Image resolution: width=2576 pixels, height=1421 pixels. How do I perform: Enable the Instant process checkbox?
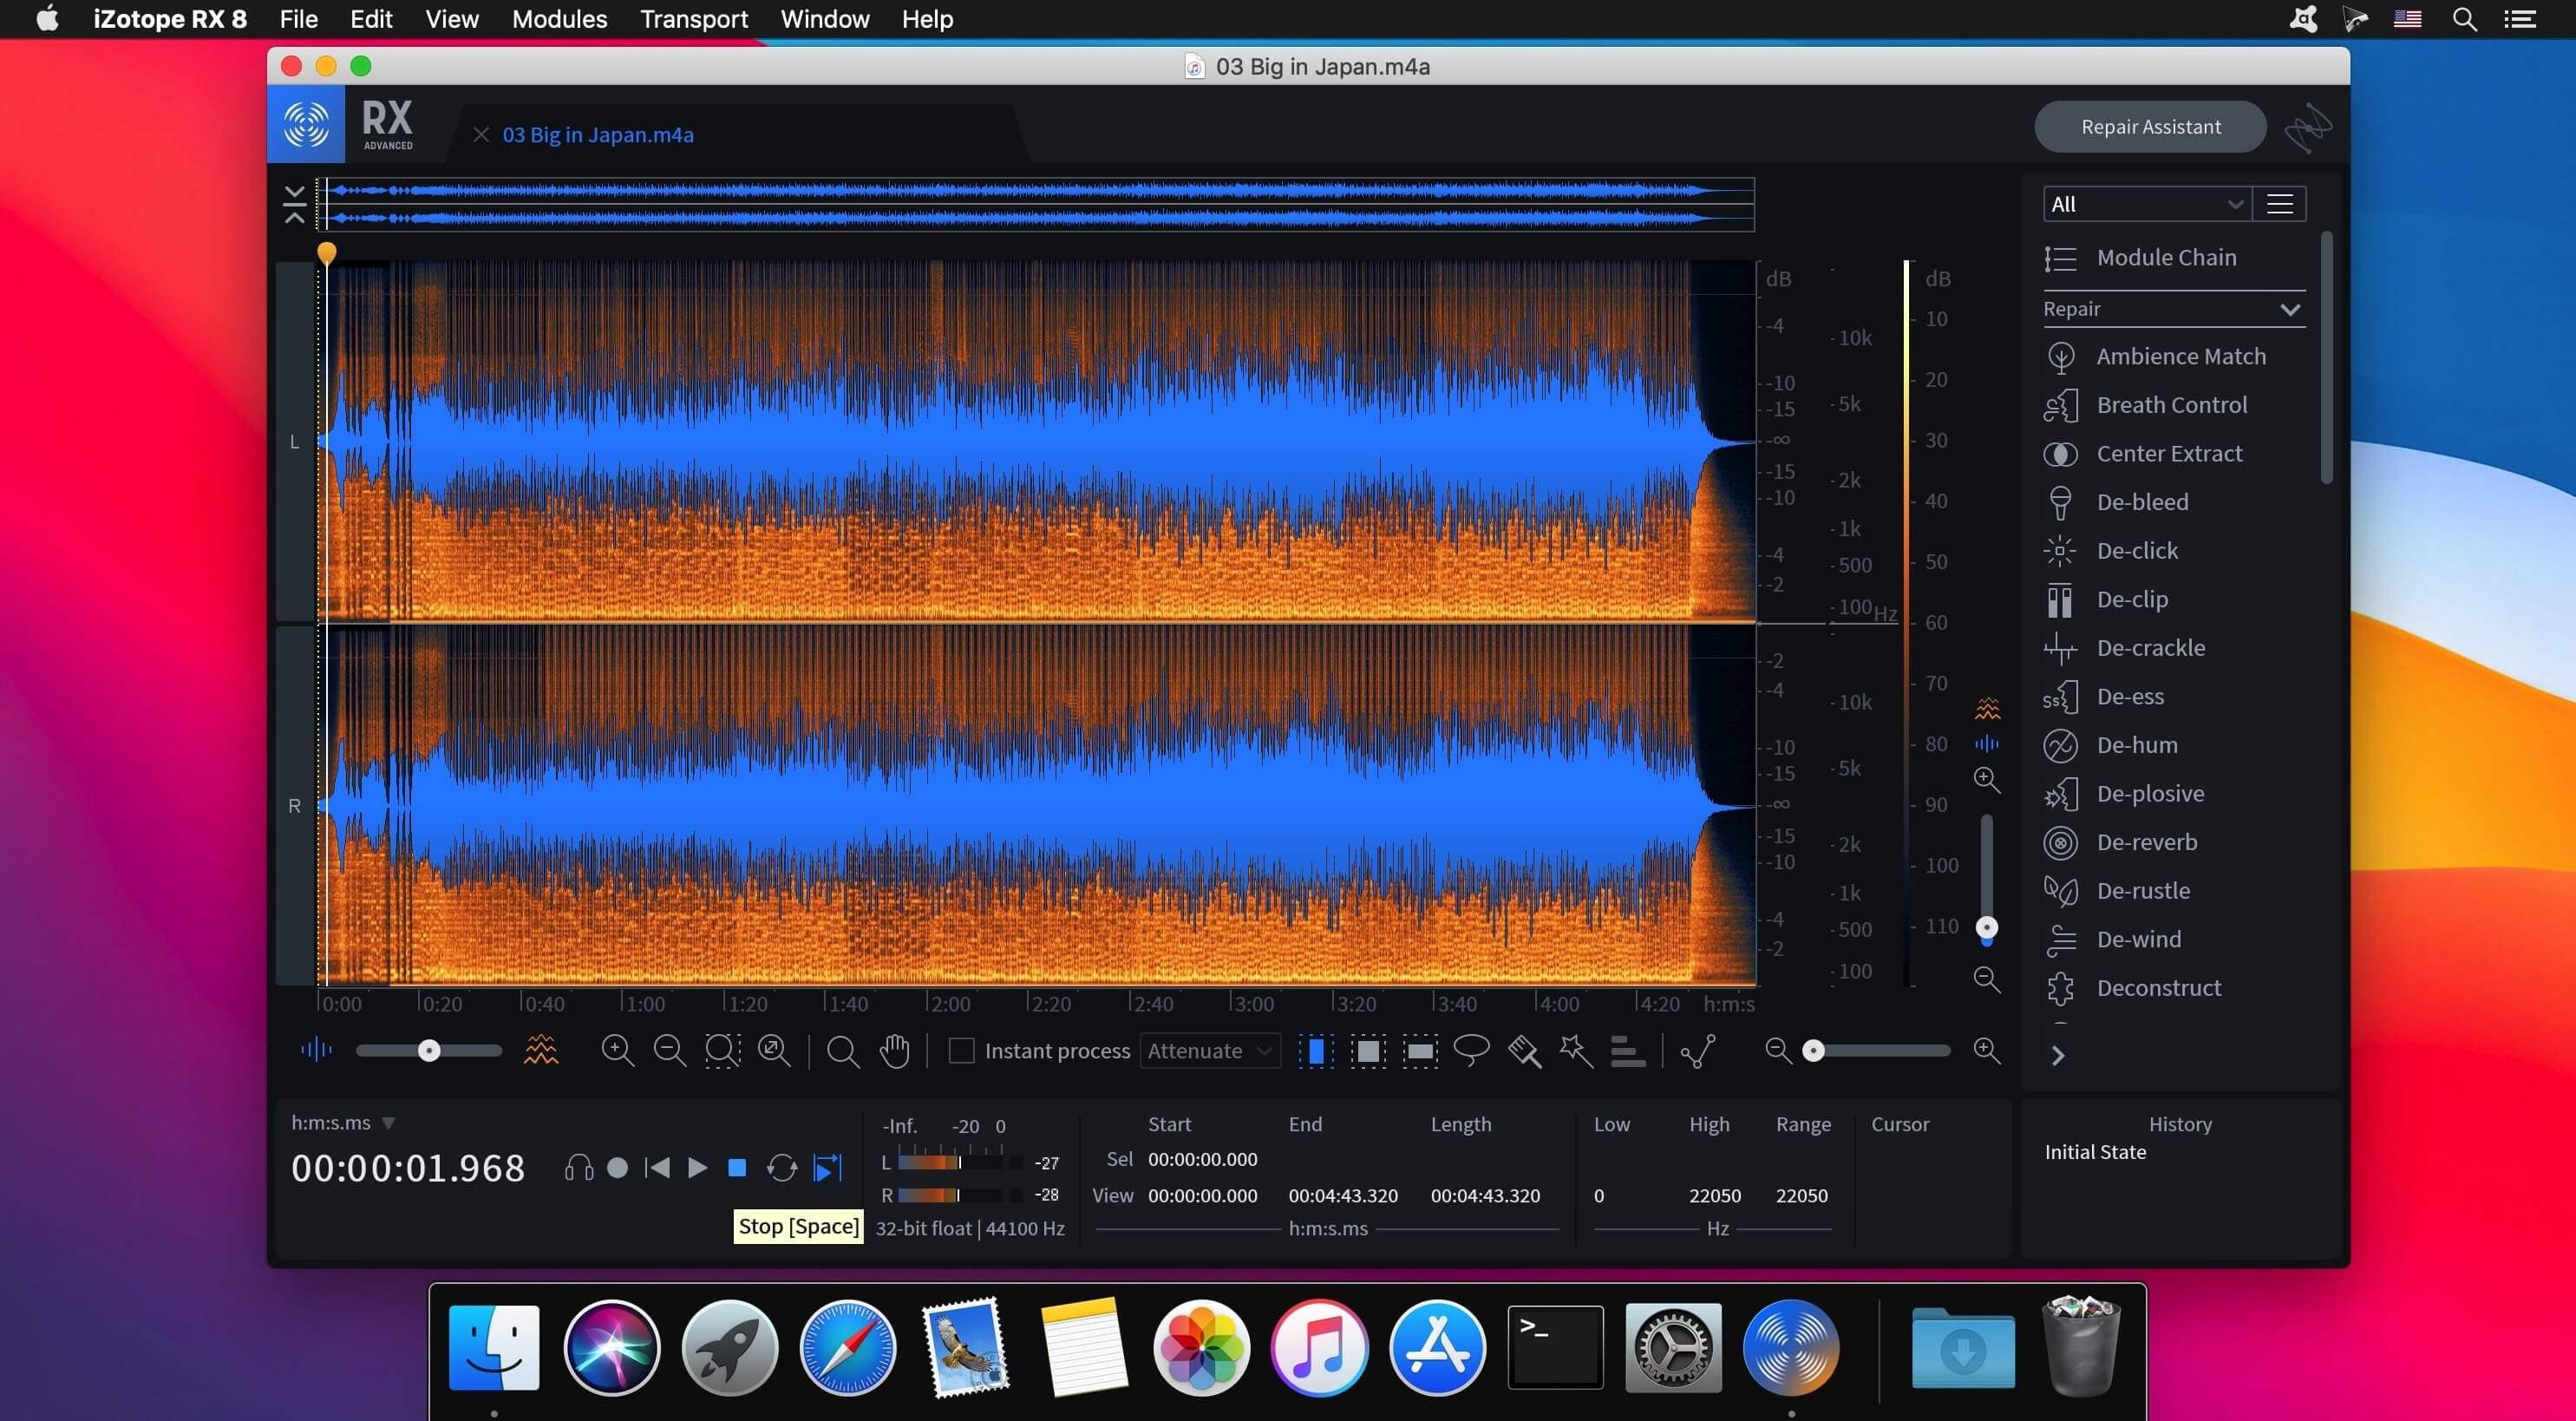click(x=961, y=1050)
